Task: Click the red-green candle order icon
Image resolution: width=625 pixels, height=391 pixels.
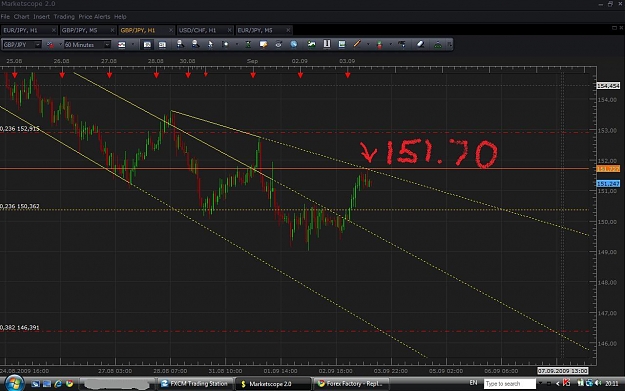Action: pyautogui.click(x=379, y=45)
